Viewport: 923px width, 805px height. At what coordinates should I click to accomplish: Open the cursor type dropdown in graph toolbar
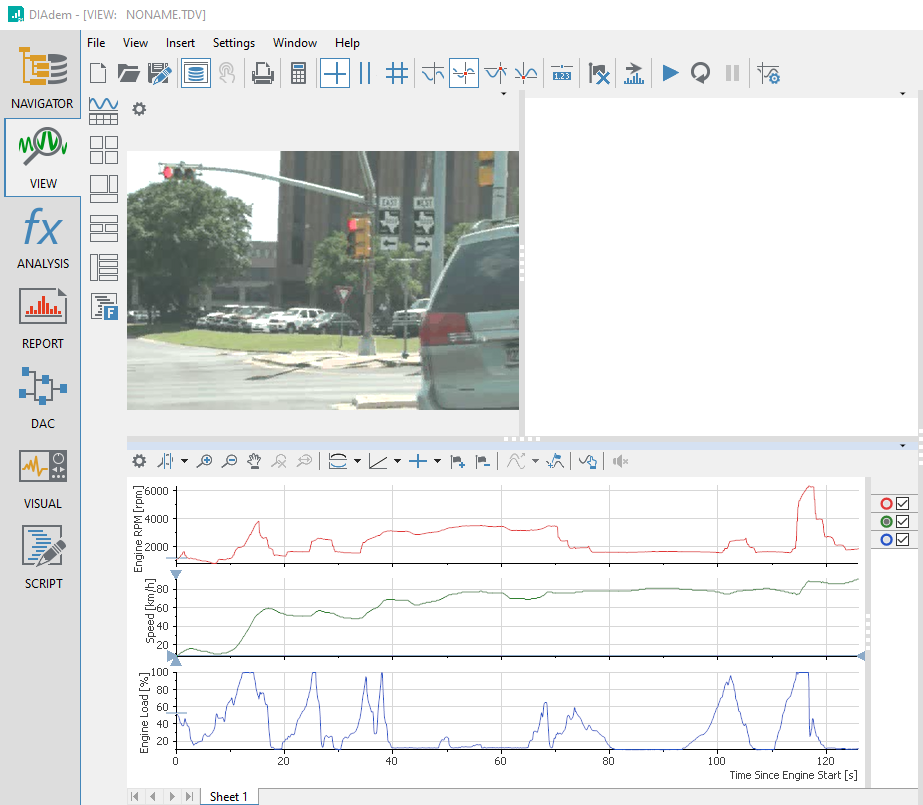pyautogui.click(x=437, y=462)
